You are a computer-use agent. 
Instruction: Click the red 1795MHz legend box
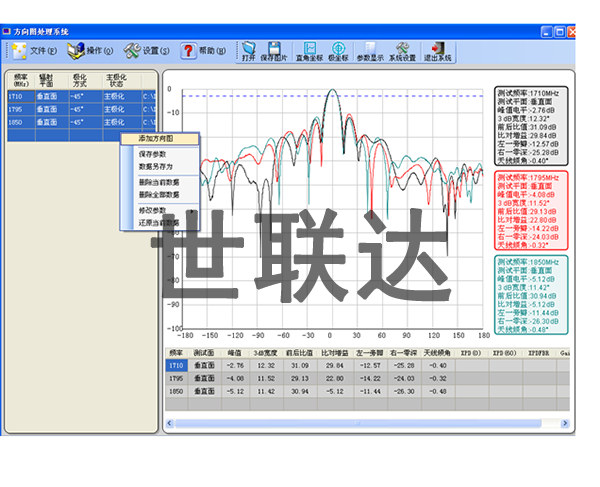[531, 211]
